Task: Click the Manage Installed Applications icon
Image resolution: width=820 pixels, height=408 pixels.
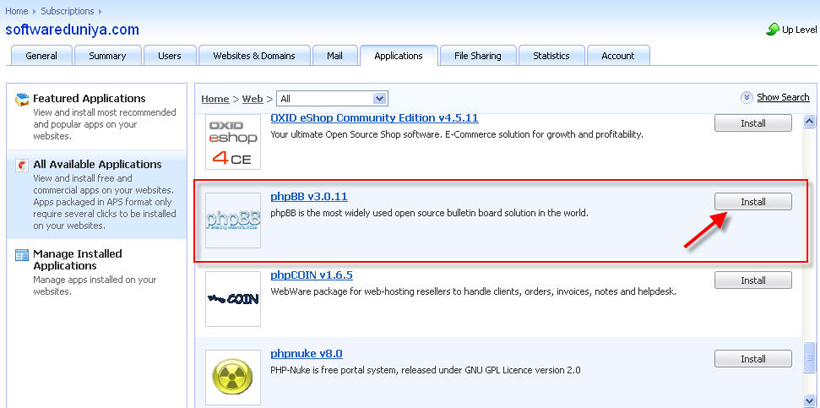Action: pos(22,255)
